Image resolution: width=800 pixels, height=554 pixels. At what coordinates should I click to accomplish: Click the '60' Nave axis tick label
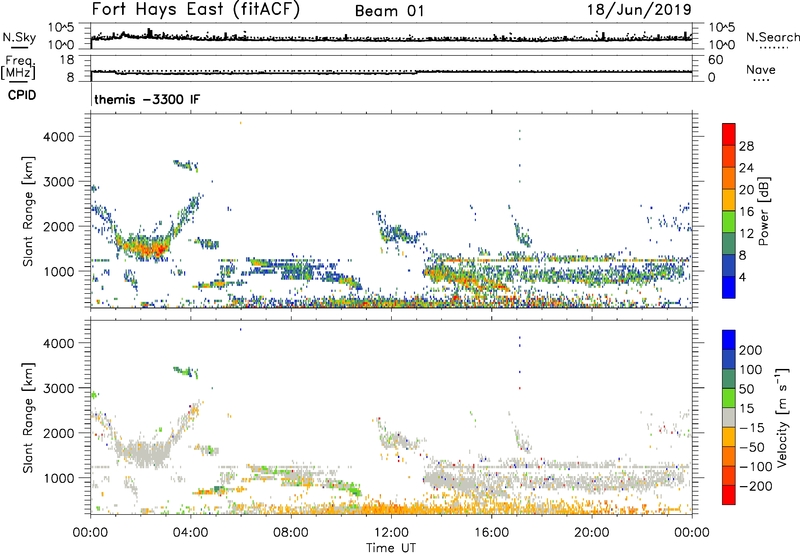tap(715, 60)
